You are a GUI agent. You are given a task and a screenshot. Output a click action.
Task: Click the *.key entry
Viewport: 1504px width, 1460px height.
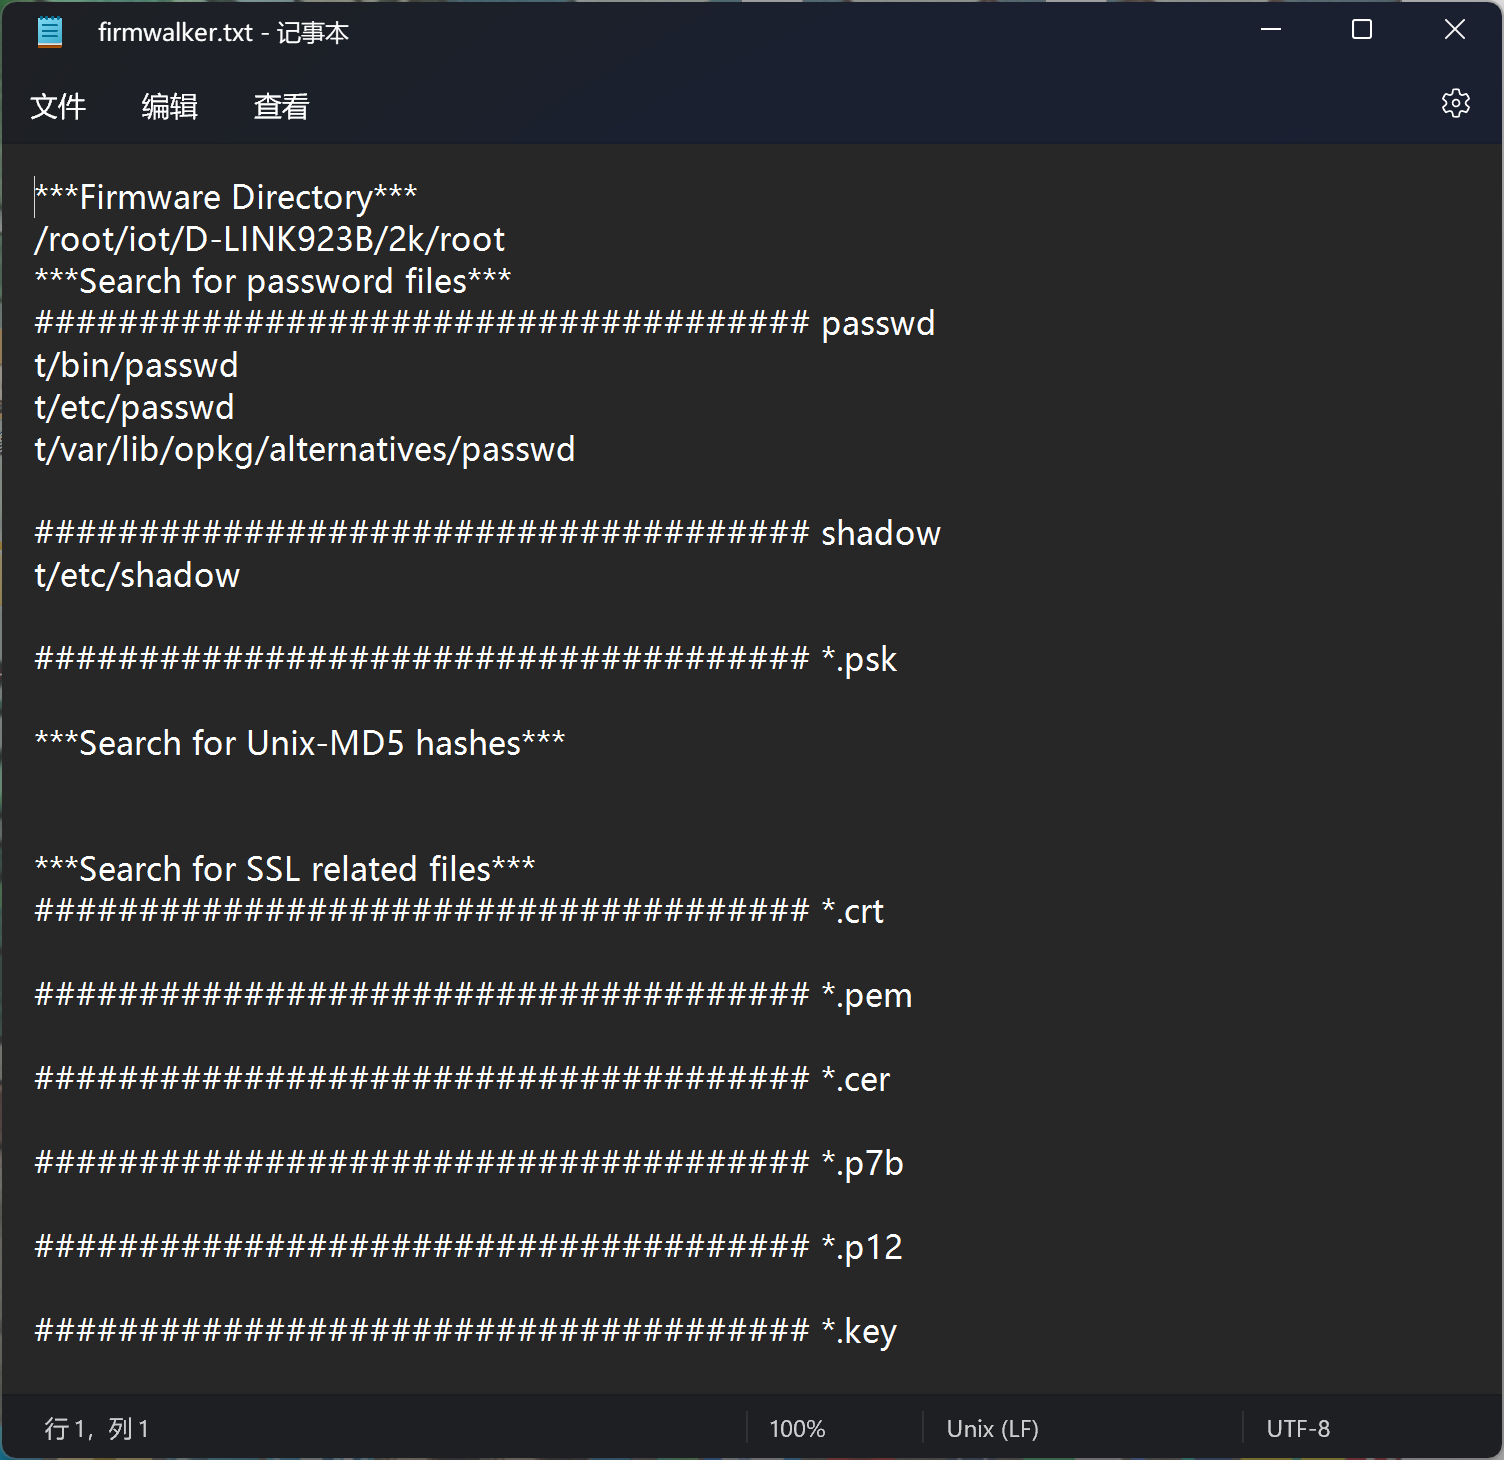859,1332
